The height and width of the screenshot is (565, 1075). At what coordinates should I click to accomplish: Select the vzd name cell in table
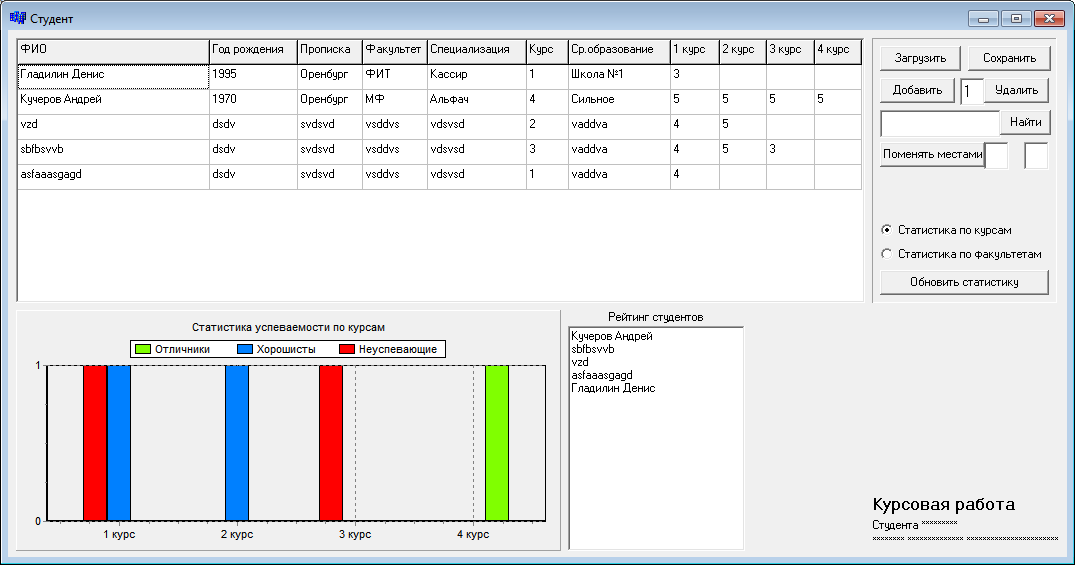click(113, 126)
